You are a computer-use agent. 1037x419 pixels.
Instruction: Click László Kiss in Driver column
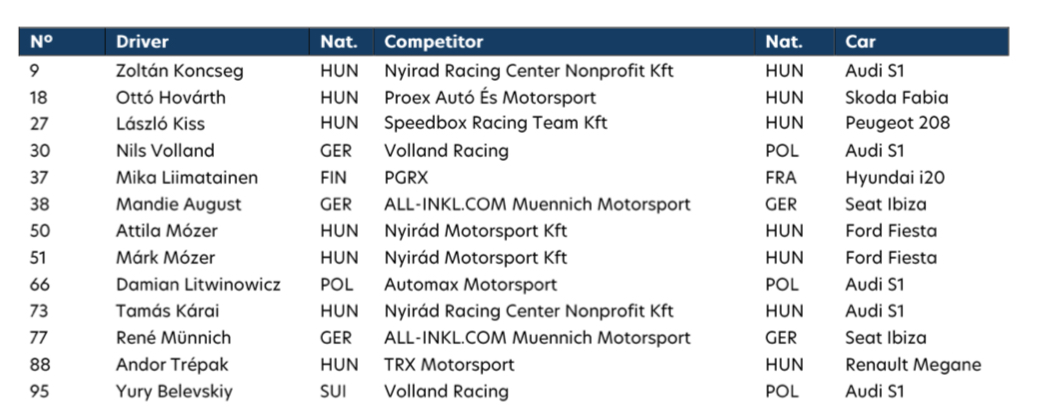tap(161, 124)
